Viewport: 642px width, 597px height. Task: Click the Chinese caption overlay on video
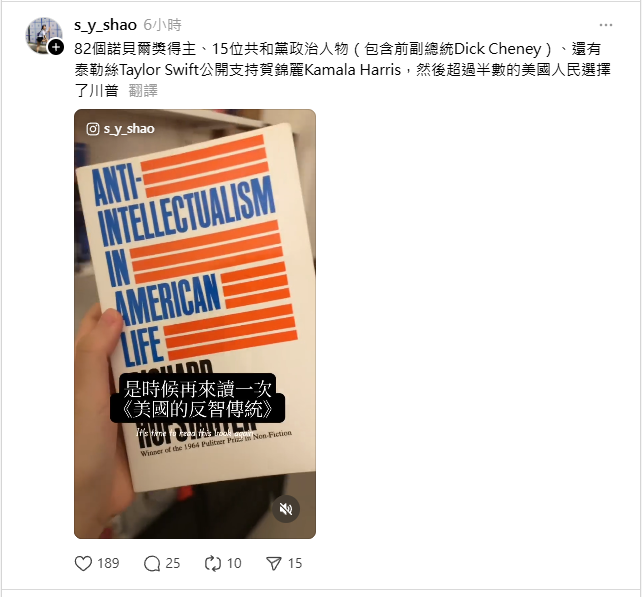(x=197, y=398)
